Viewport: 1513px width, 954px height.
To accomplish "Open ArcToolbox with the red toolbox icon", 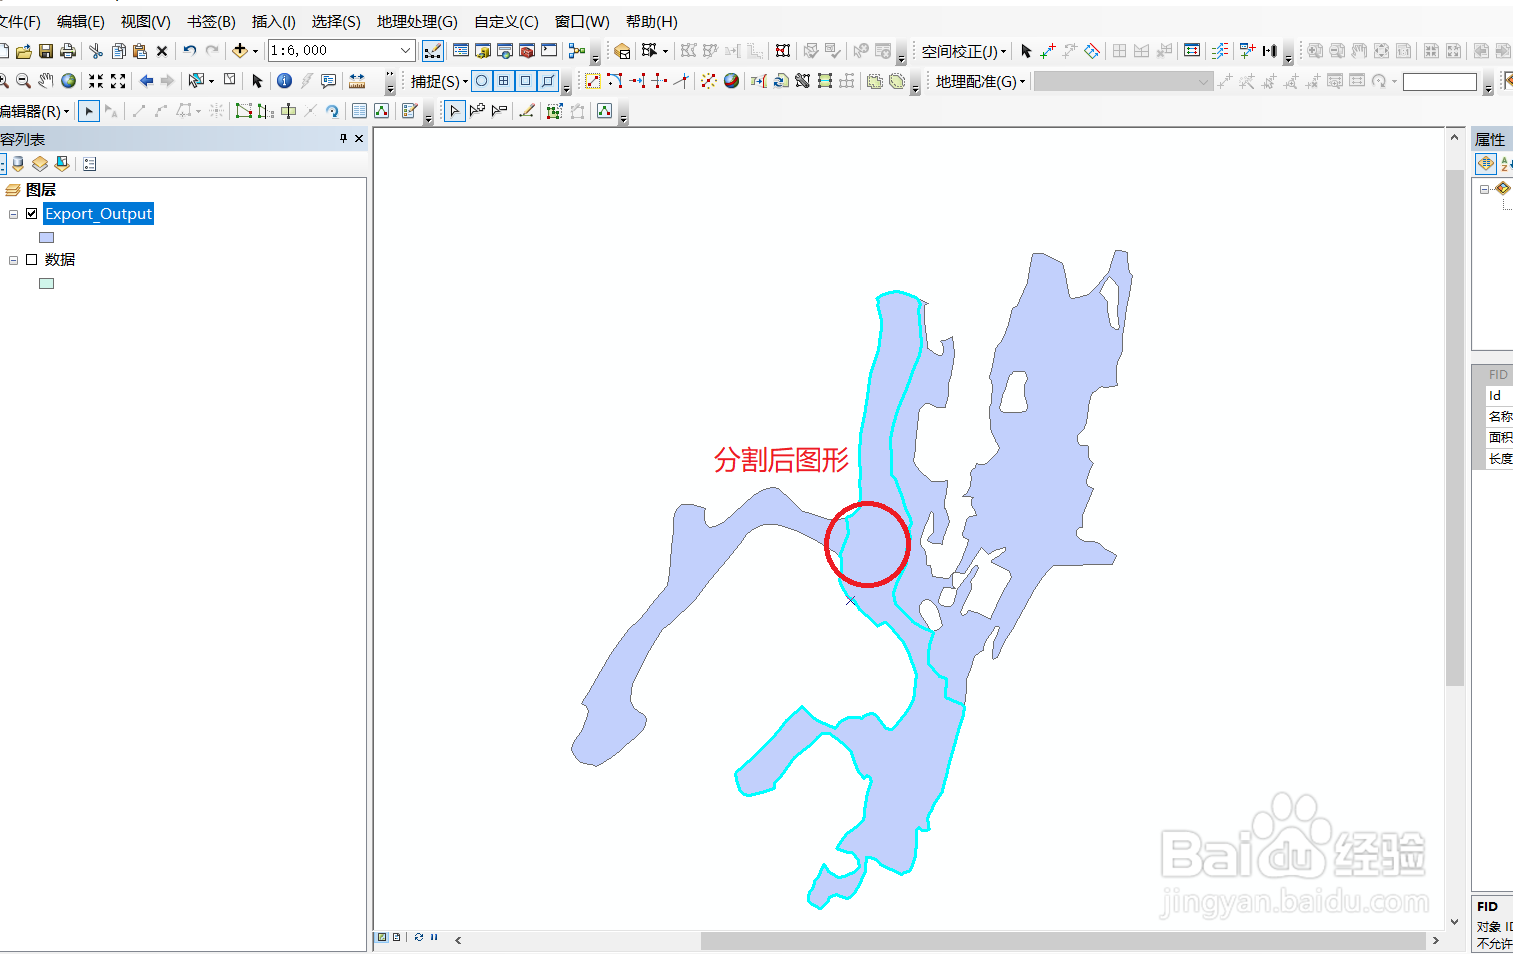I will click(x=527, y=50).
